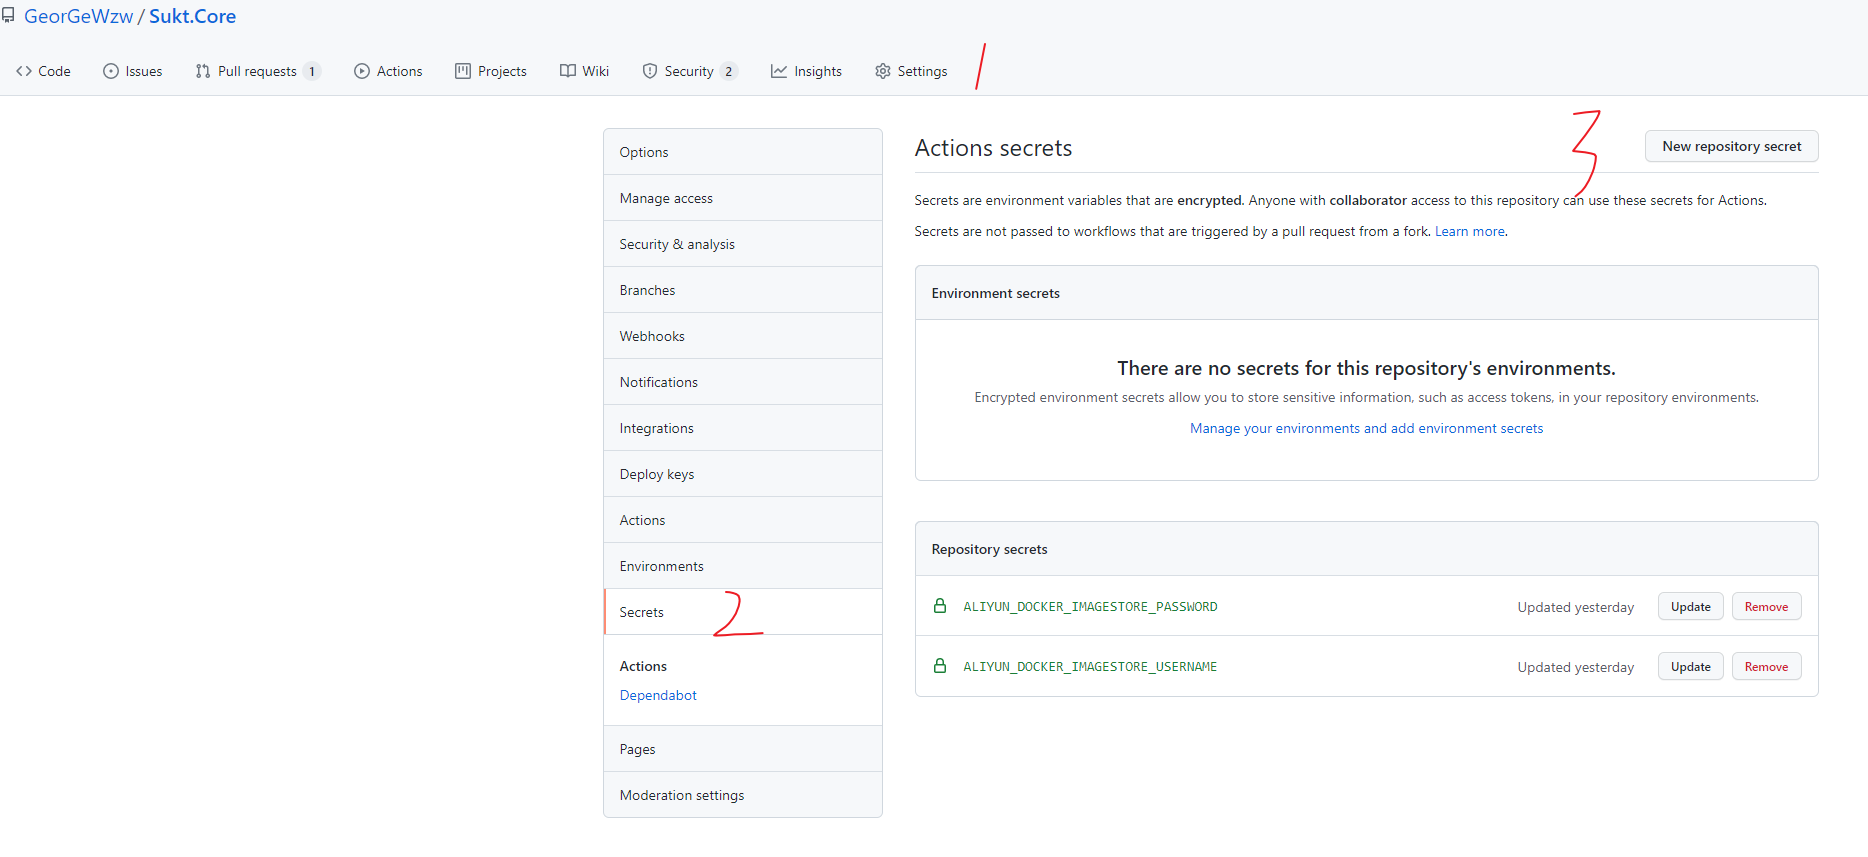Open the Code tab
Image resolution: width=1868 pixels, height=857 pixels.
(43, 71)
